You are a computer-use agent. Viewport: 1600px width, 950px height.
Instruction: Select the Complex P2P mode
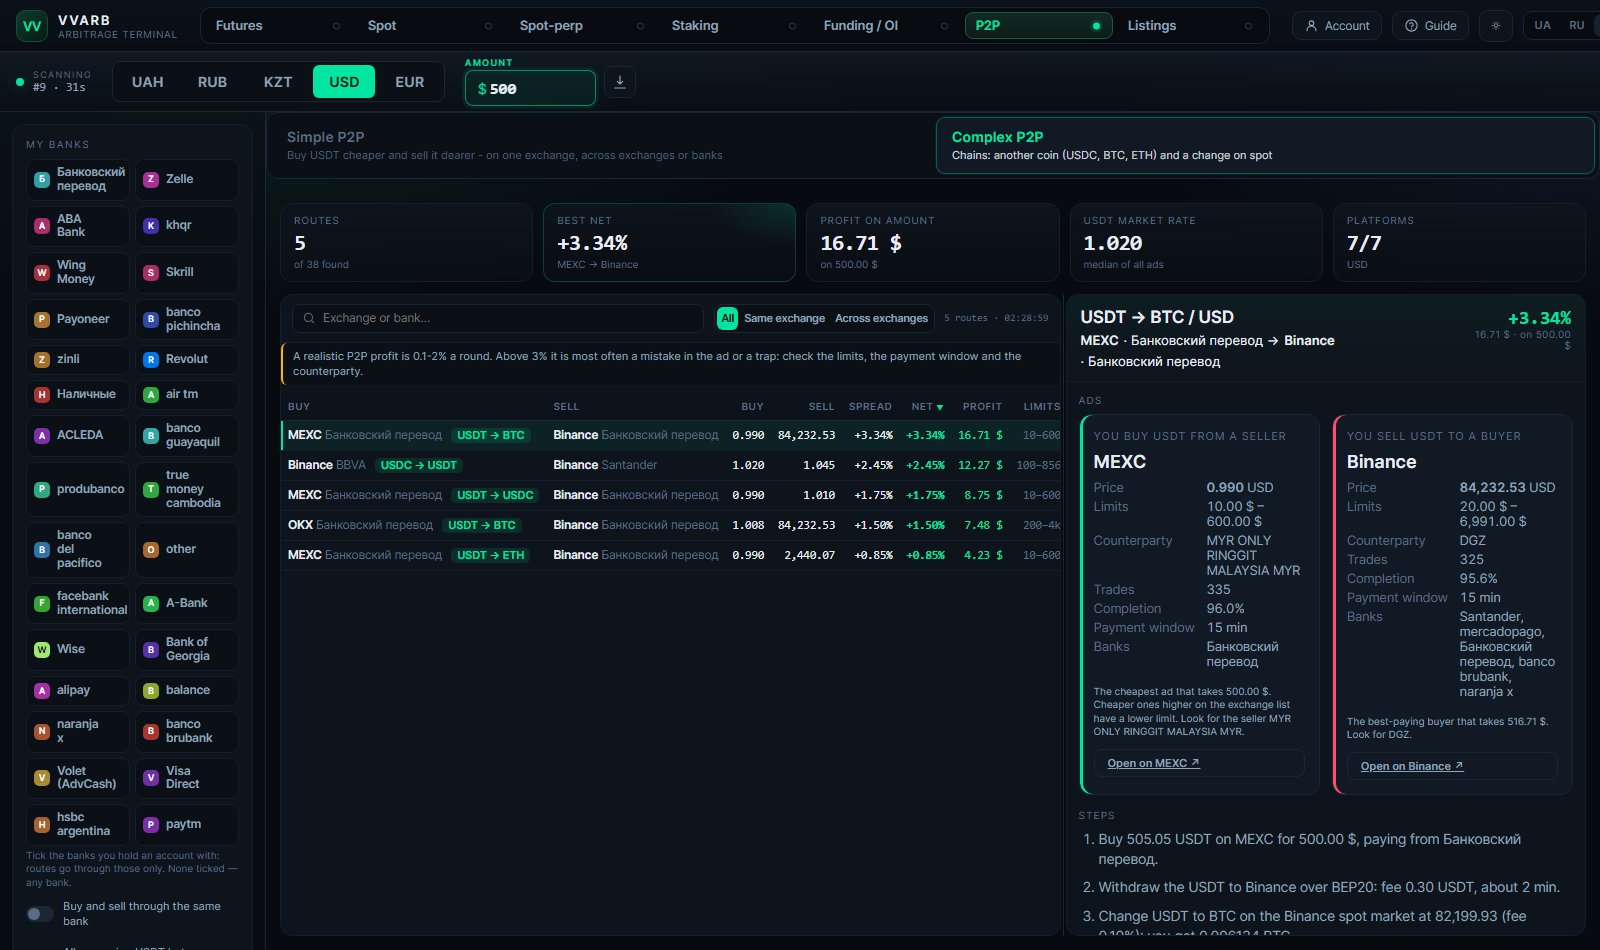coord(1265,146)
